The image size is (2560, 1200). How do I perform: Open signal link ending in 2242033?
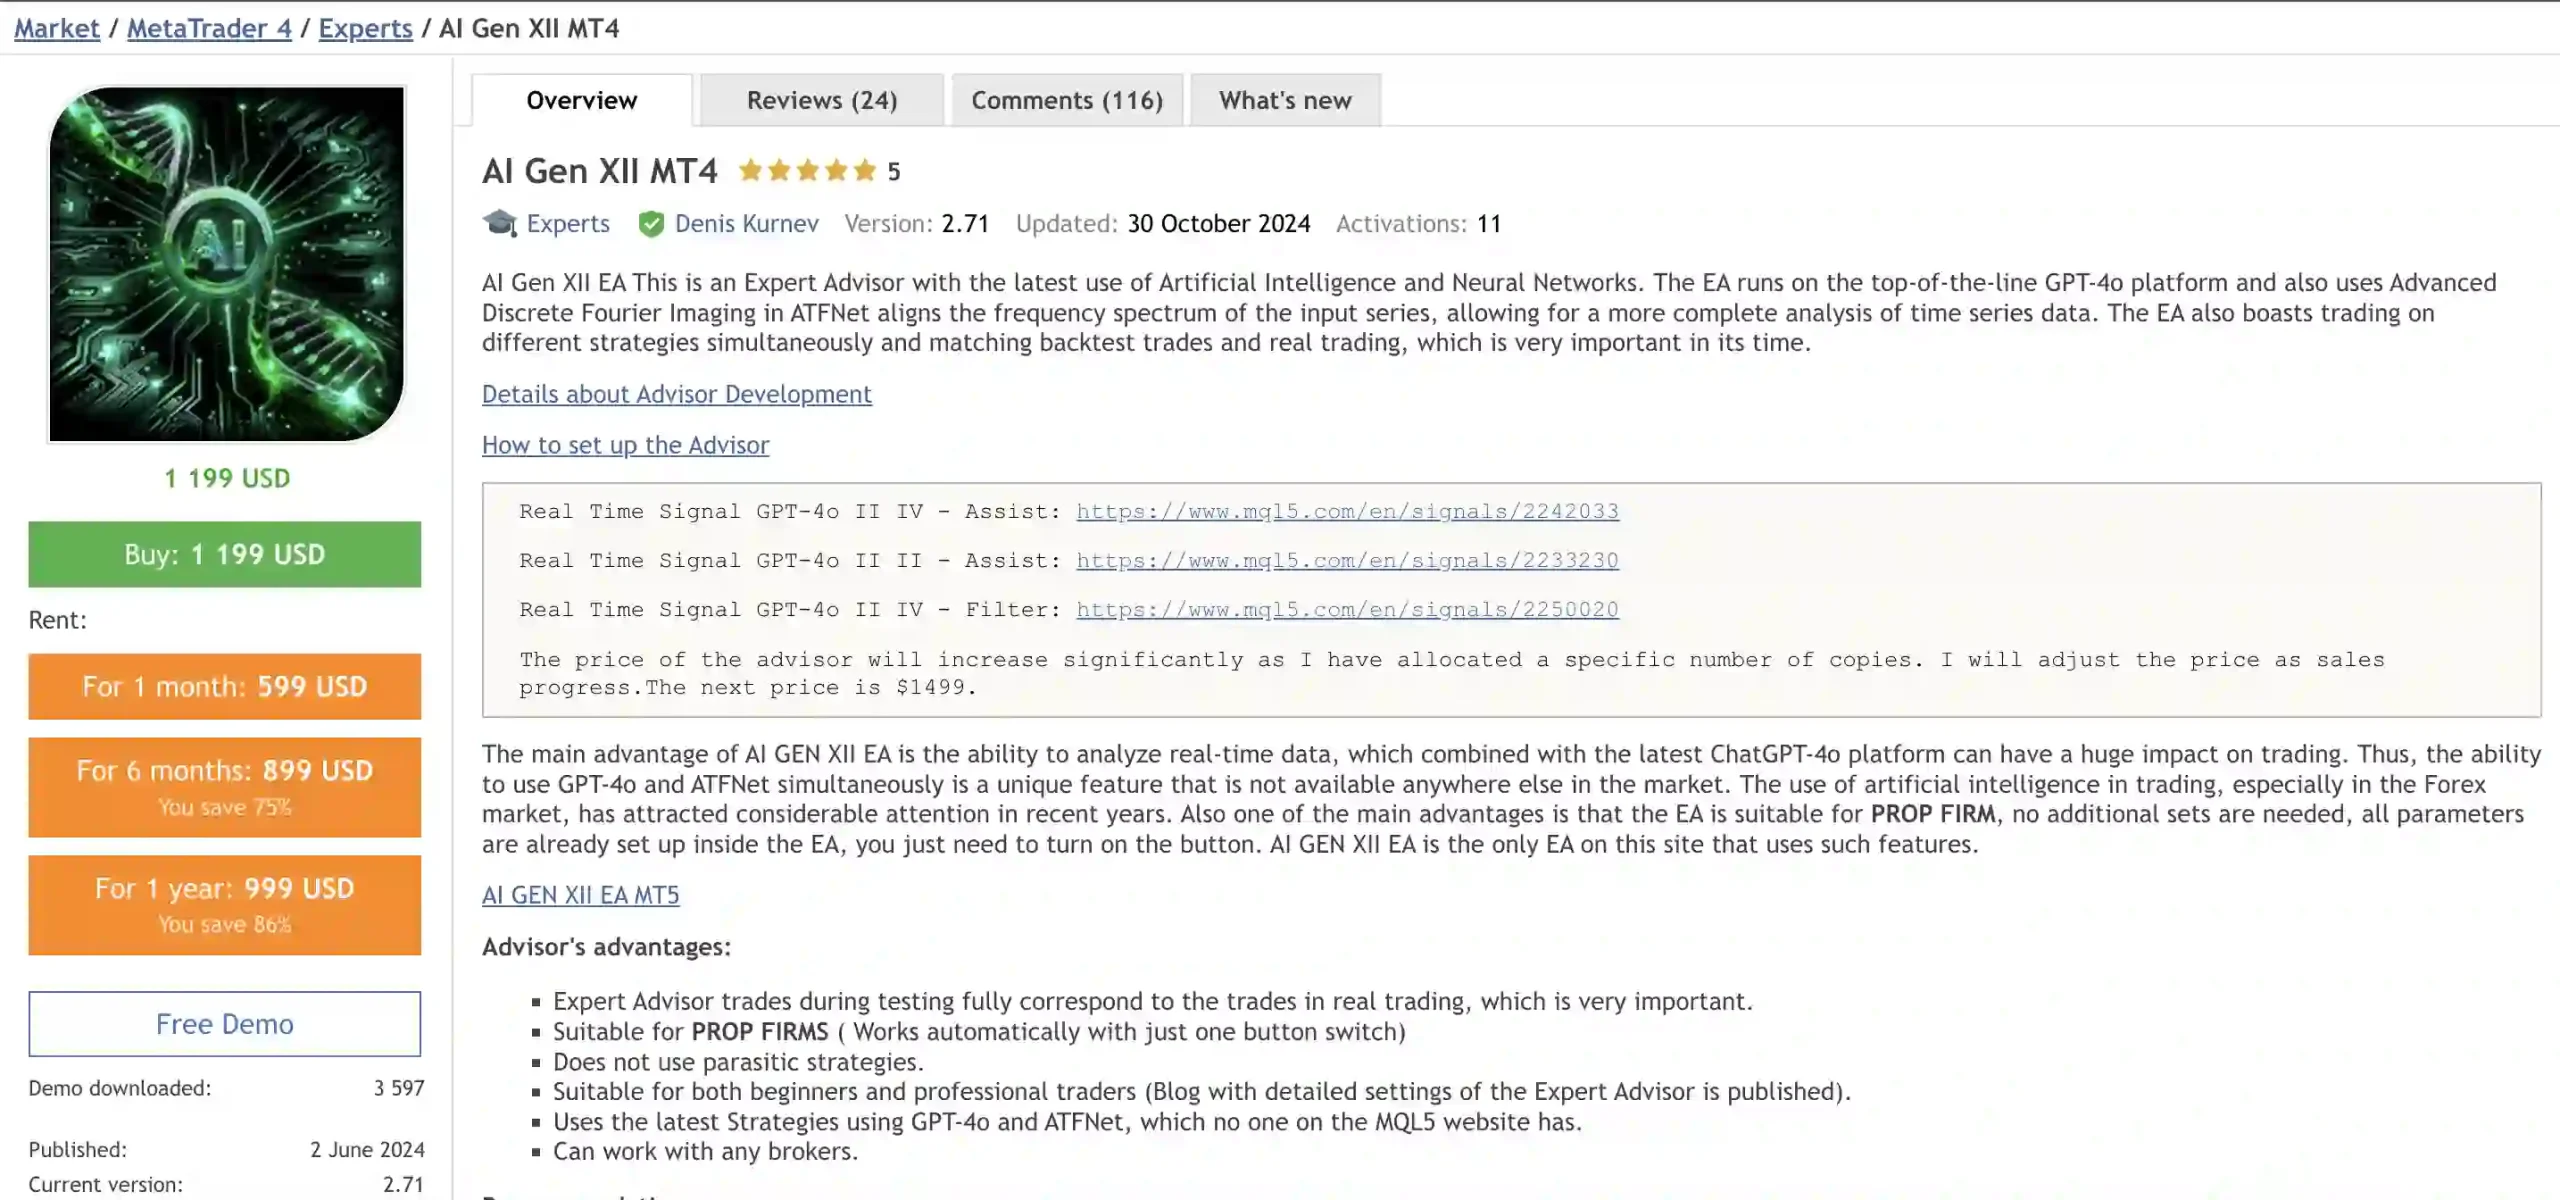click(1347, 511)
